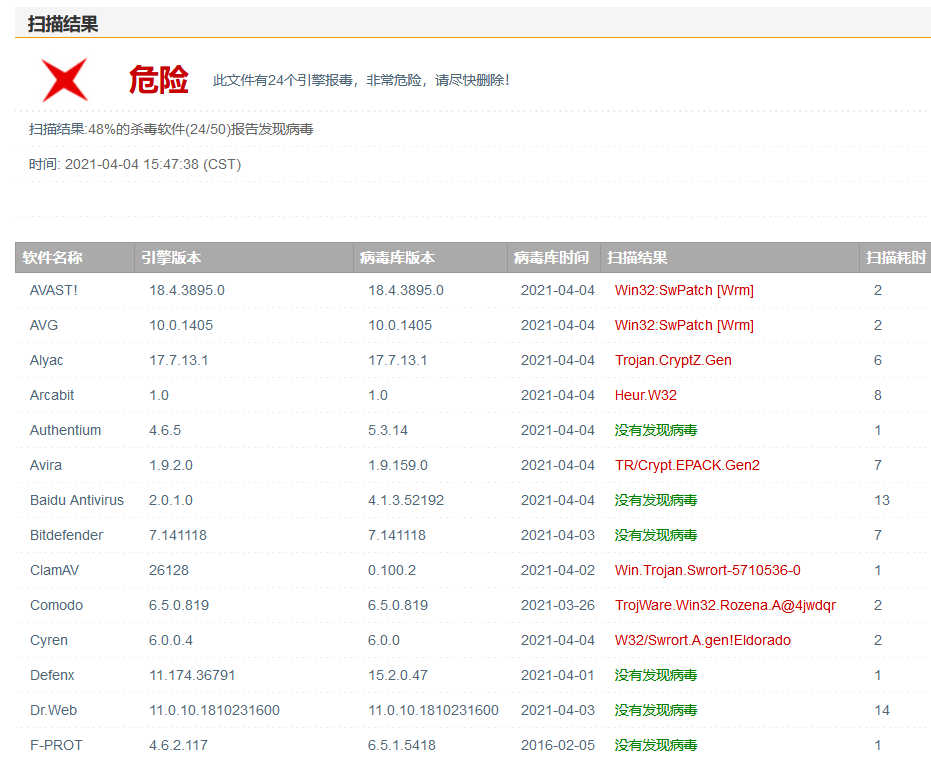Click Avira database version 1.9.159.0

click(x=398, y=465)
